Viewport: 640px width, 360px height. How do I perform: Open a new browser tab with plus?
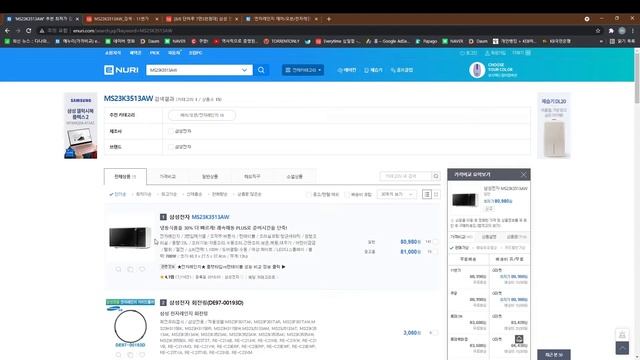[x=329, y=19]
